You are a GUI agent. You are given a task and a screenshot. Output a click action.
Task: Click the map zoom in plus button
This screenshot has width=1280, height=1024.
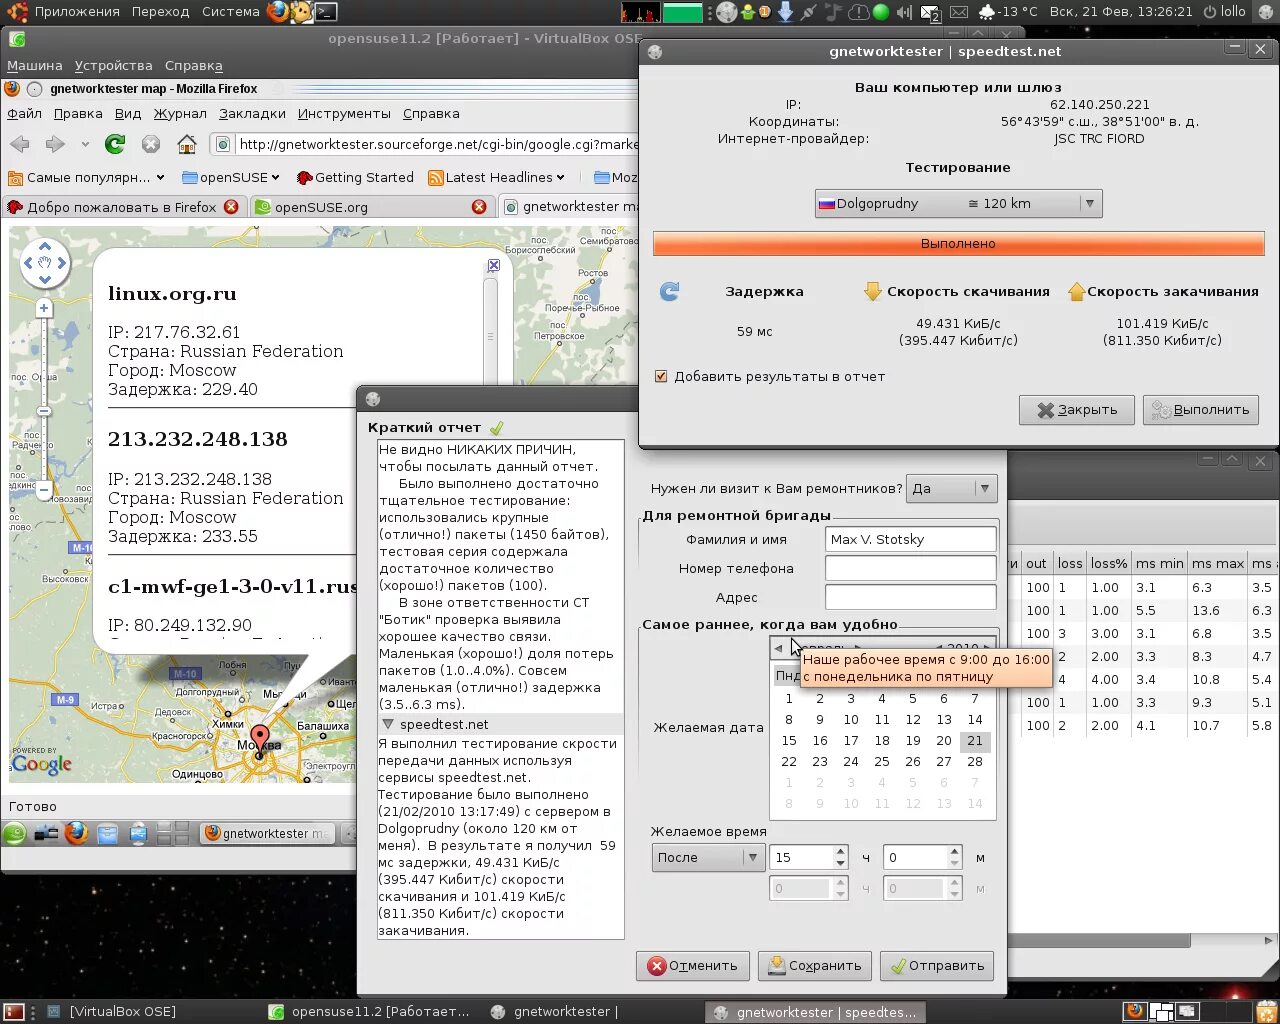(44, 309)
